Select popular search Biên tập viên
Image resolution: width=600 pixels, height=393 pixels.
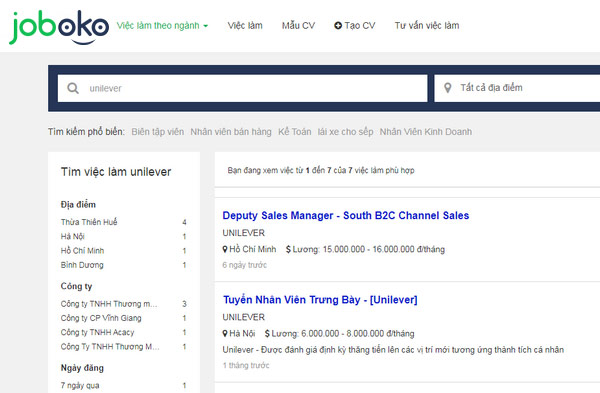tap(158, 132)
